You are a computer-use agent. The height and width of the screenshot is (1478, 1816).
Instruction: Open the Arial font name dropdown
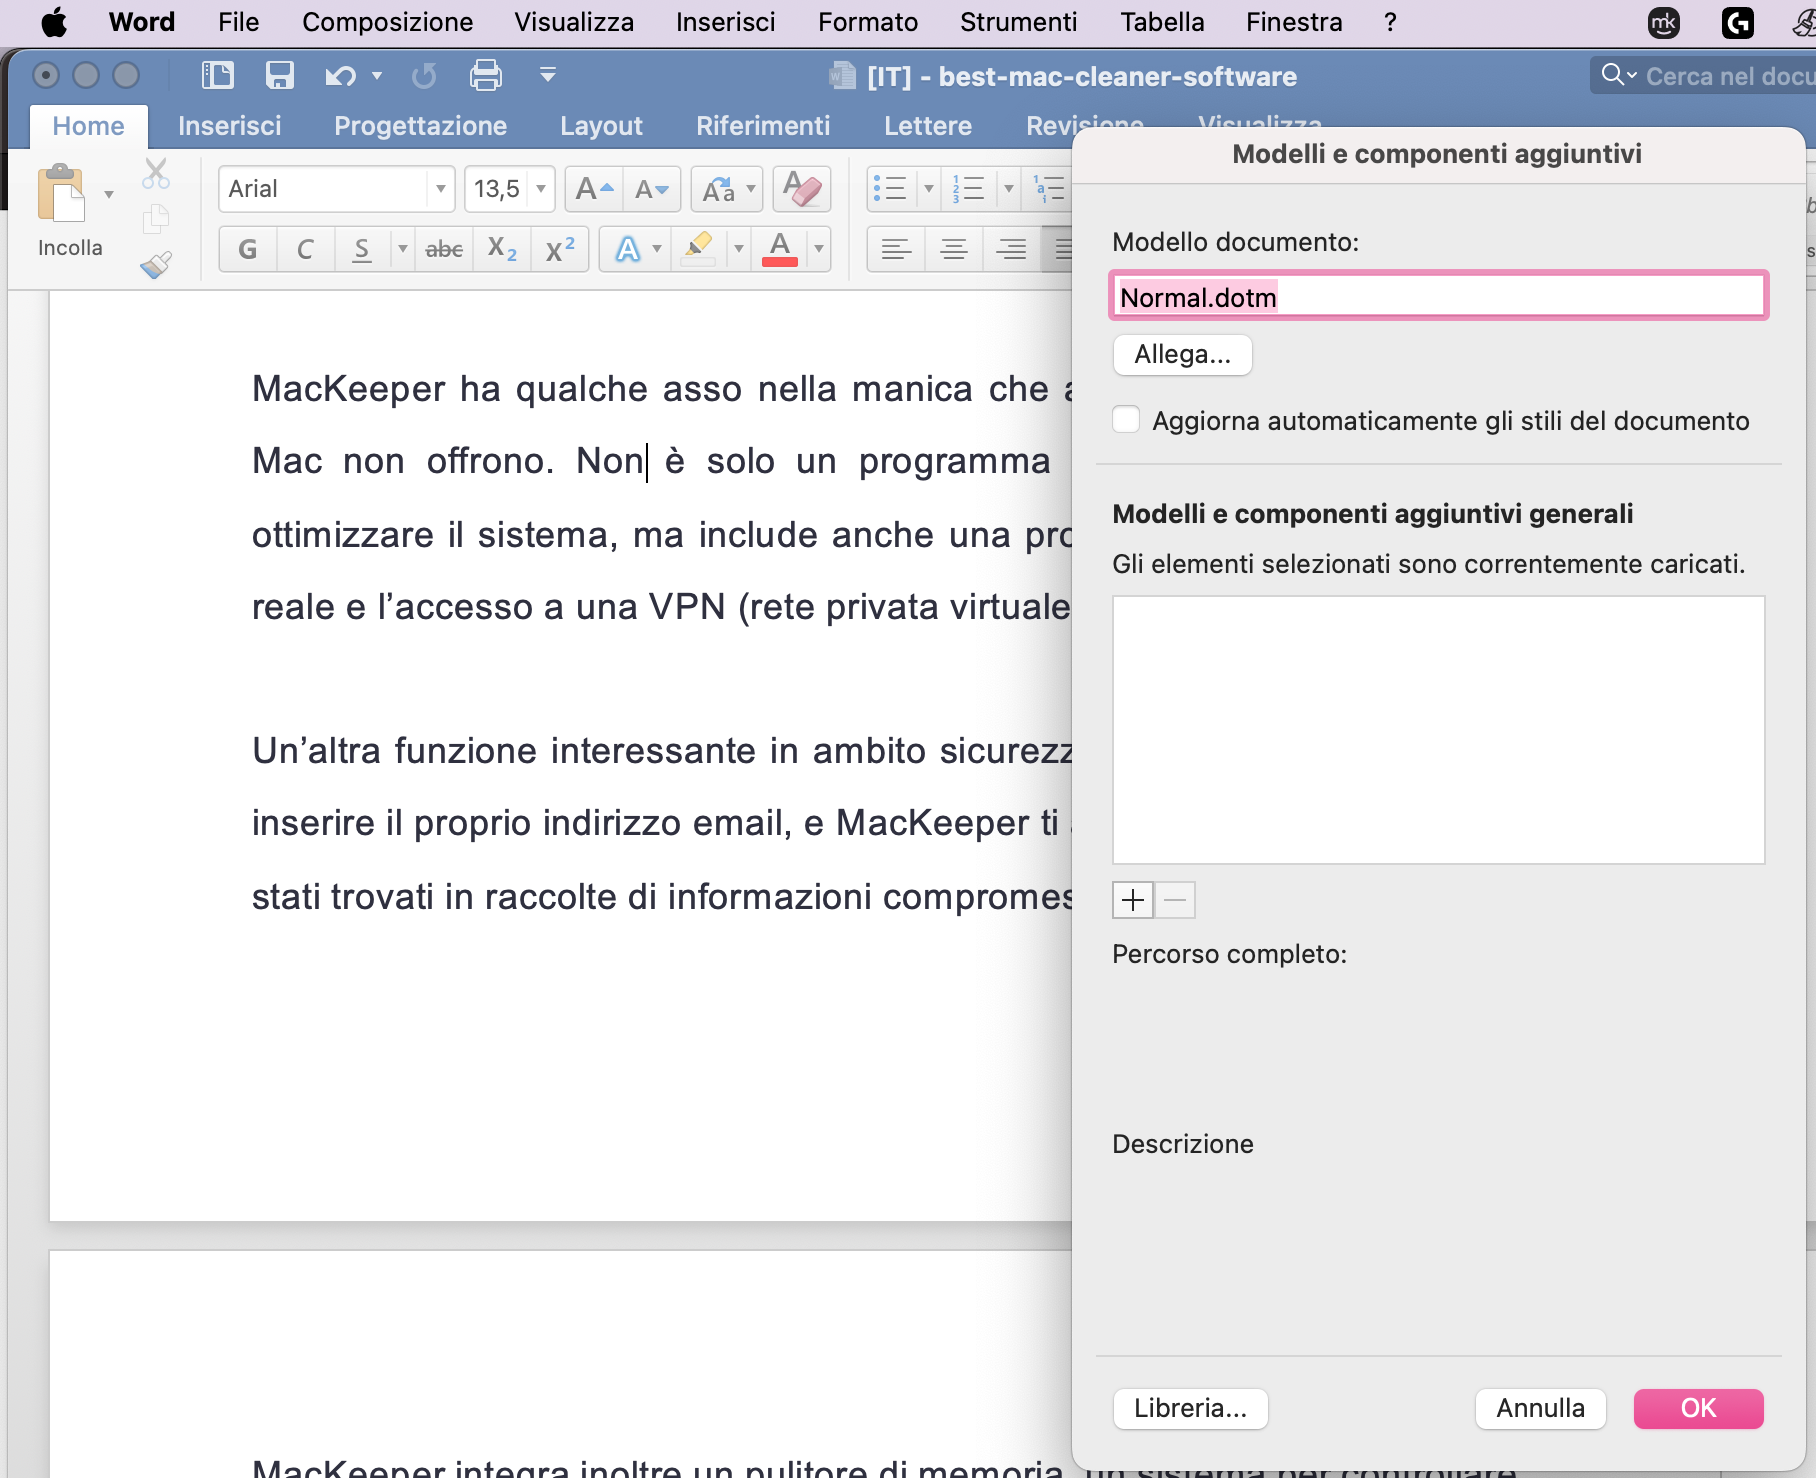(x=440, y=189)
